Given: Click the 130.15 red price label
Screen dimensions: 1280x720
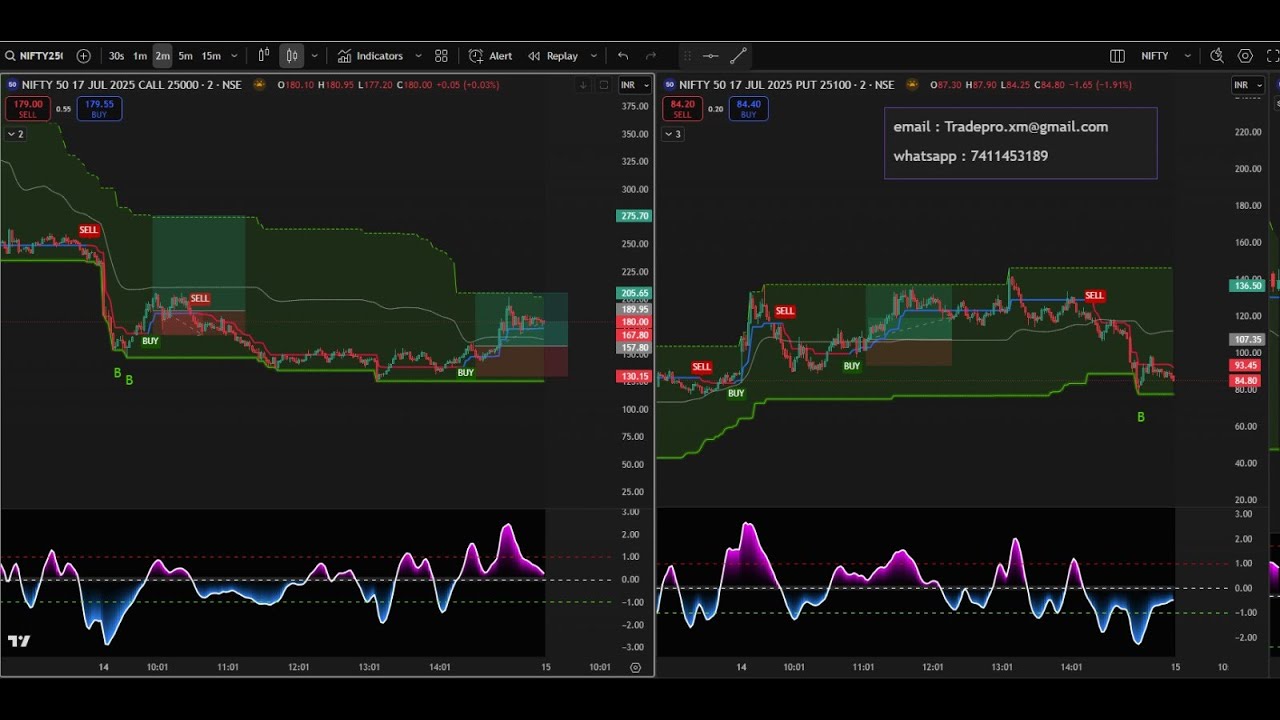Looking at the screenshot, I should pos(635,377).
